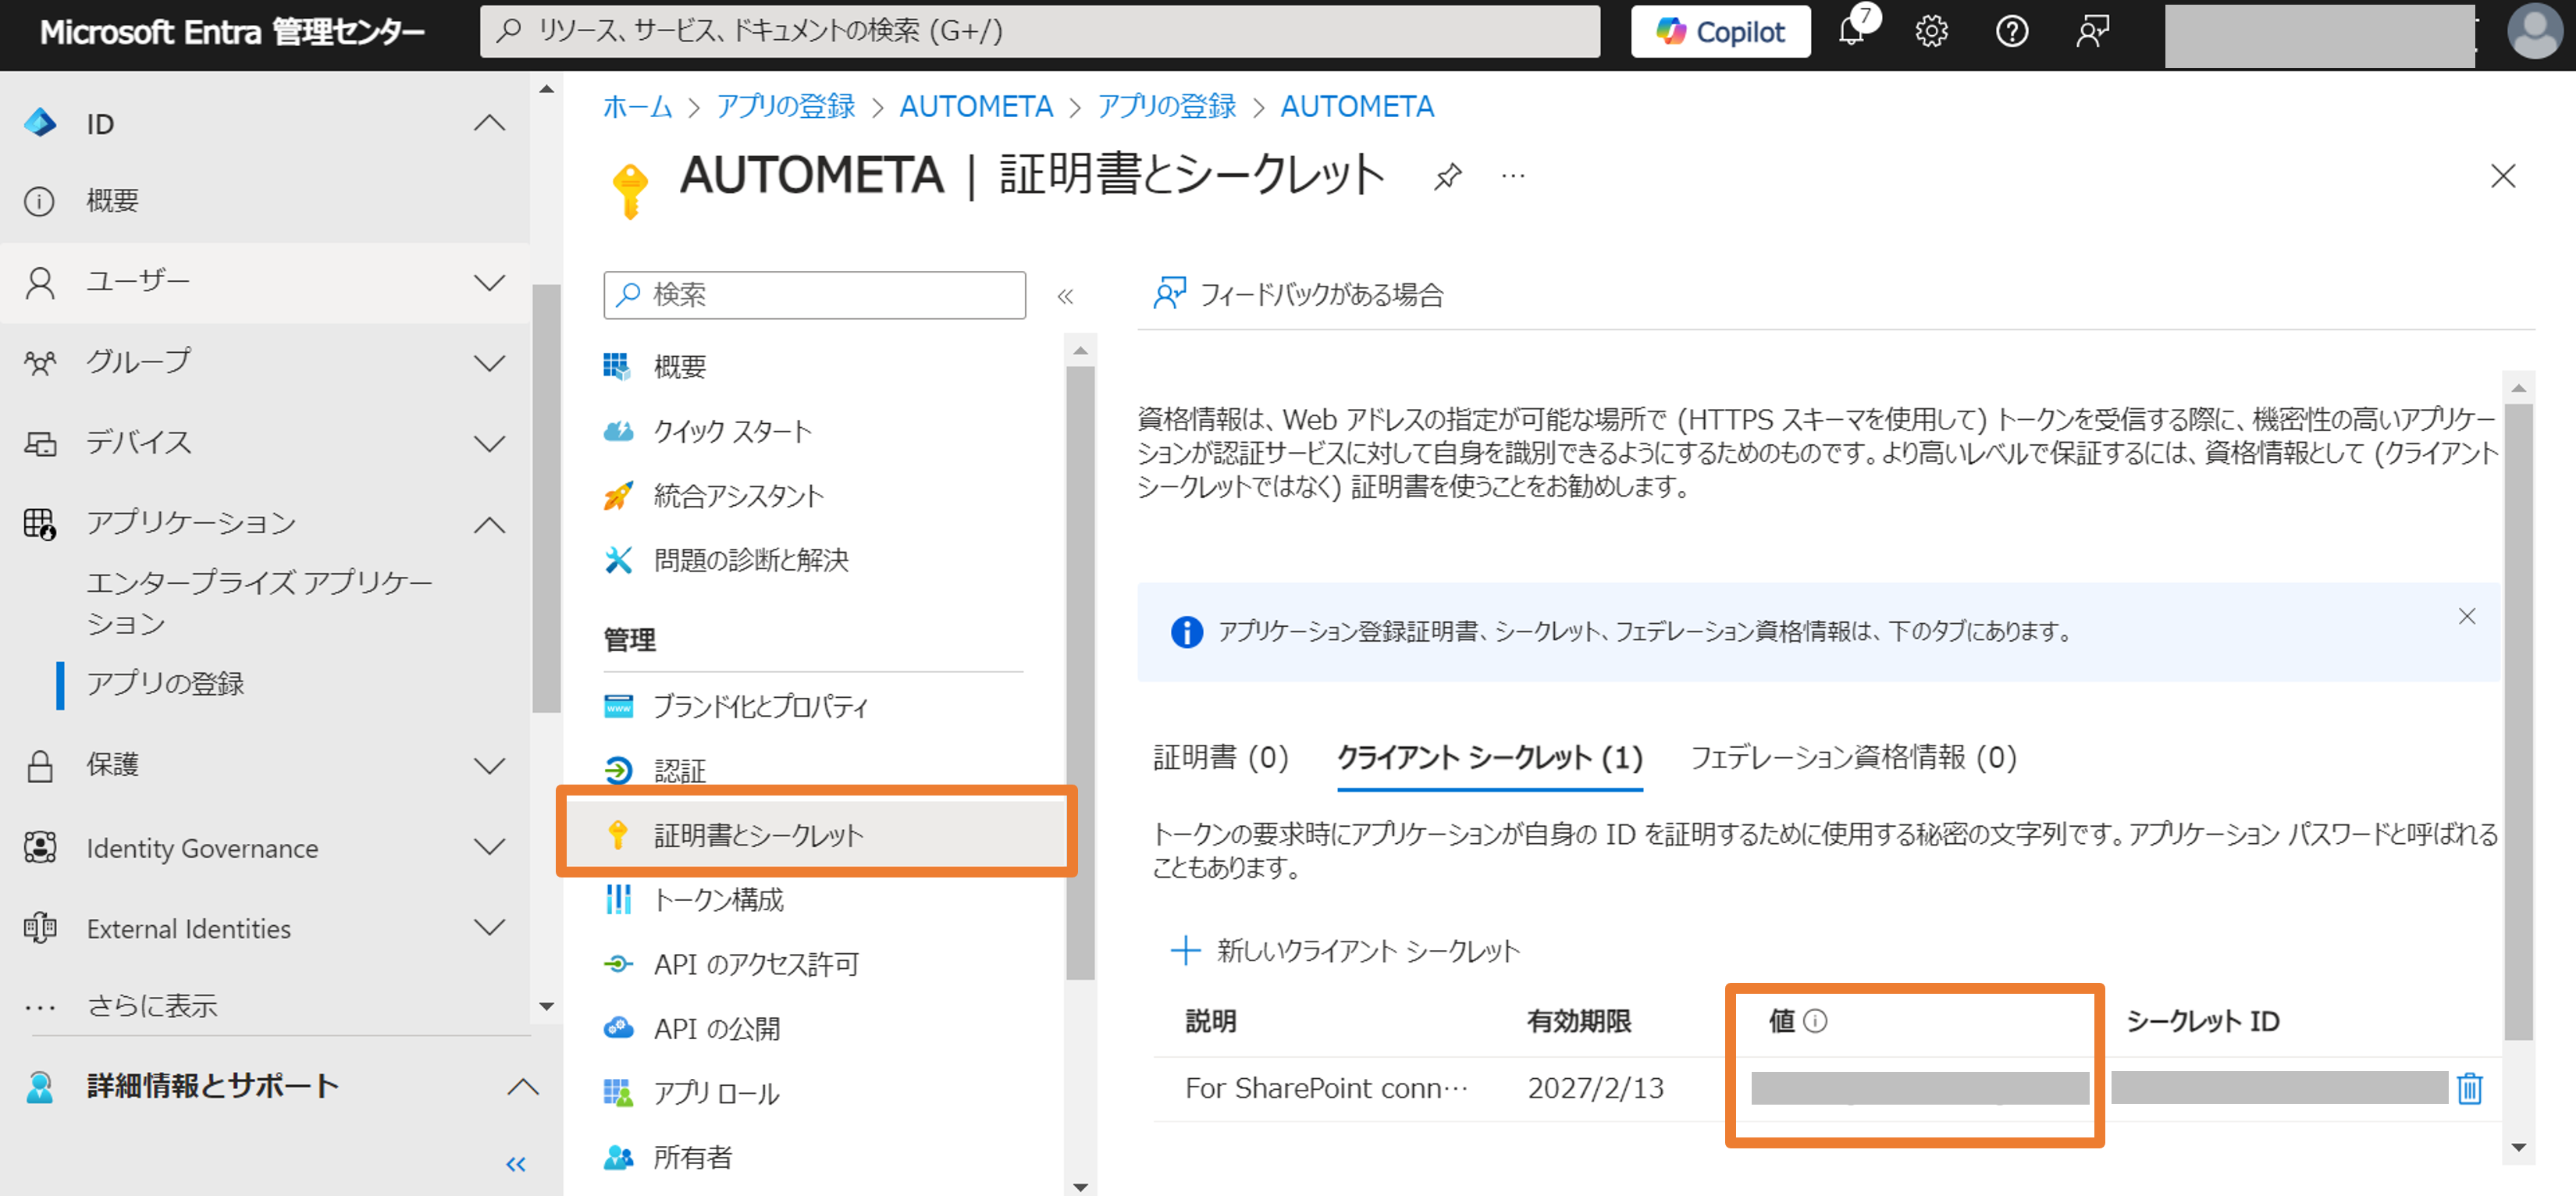The width and height of the screenshot is (2576, 1196).
Task: Go to first アプリの登録 breadcrumb
Action: (785, 107)
